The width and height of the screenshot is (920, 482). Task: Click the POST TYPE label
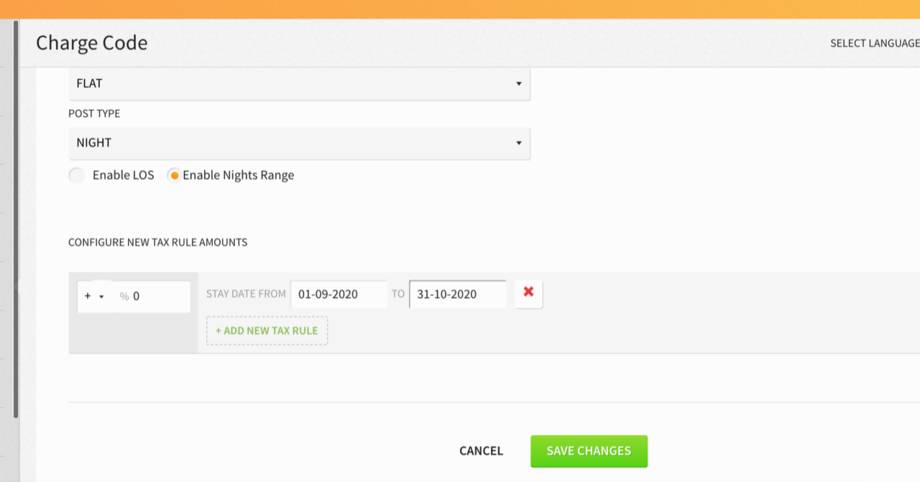[94, 114]
